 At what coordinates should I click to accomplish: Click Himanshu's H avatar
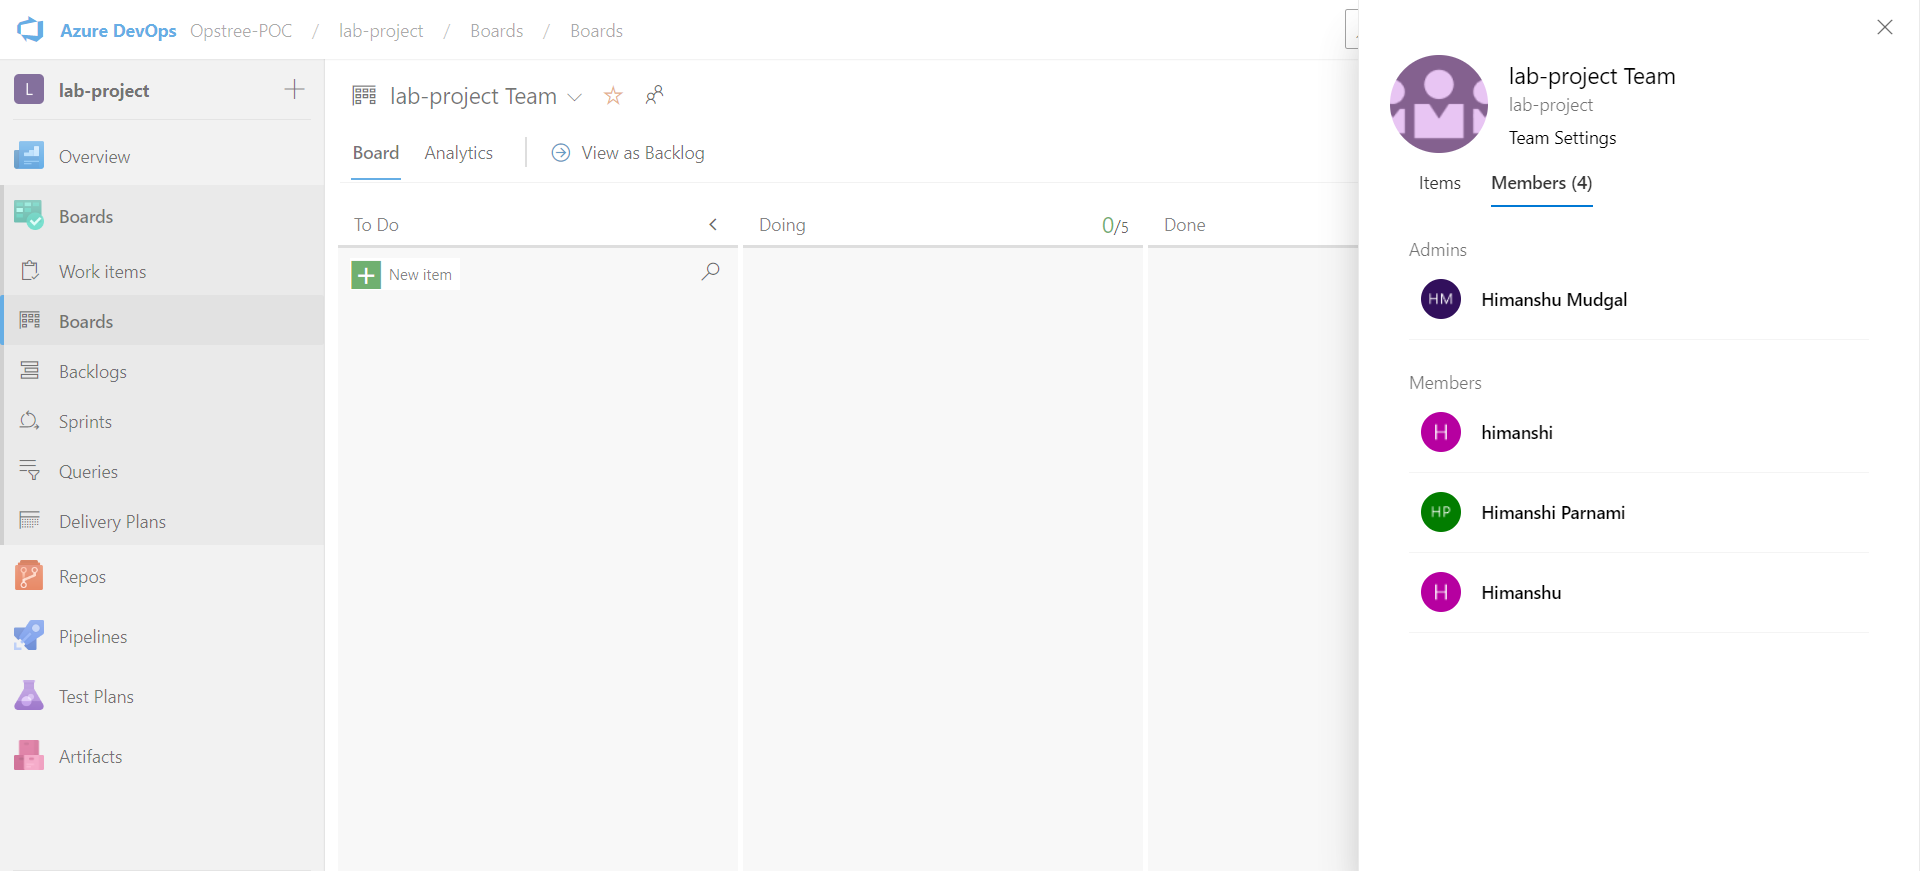point(1440,592)
